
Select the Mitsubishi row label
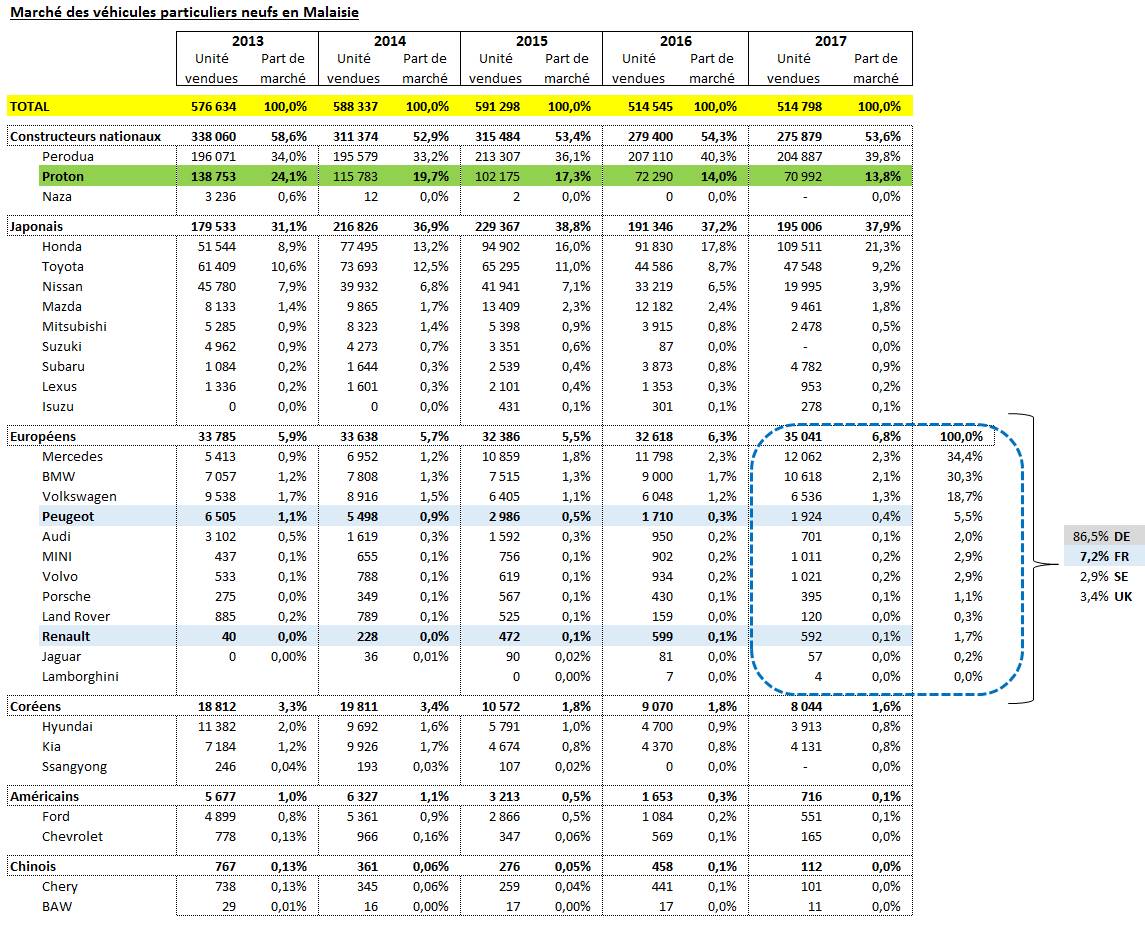pos(74,326)
